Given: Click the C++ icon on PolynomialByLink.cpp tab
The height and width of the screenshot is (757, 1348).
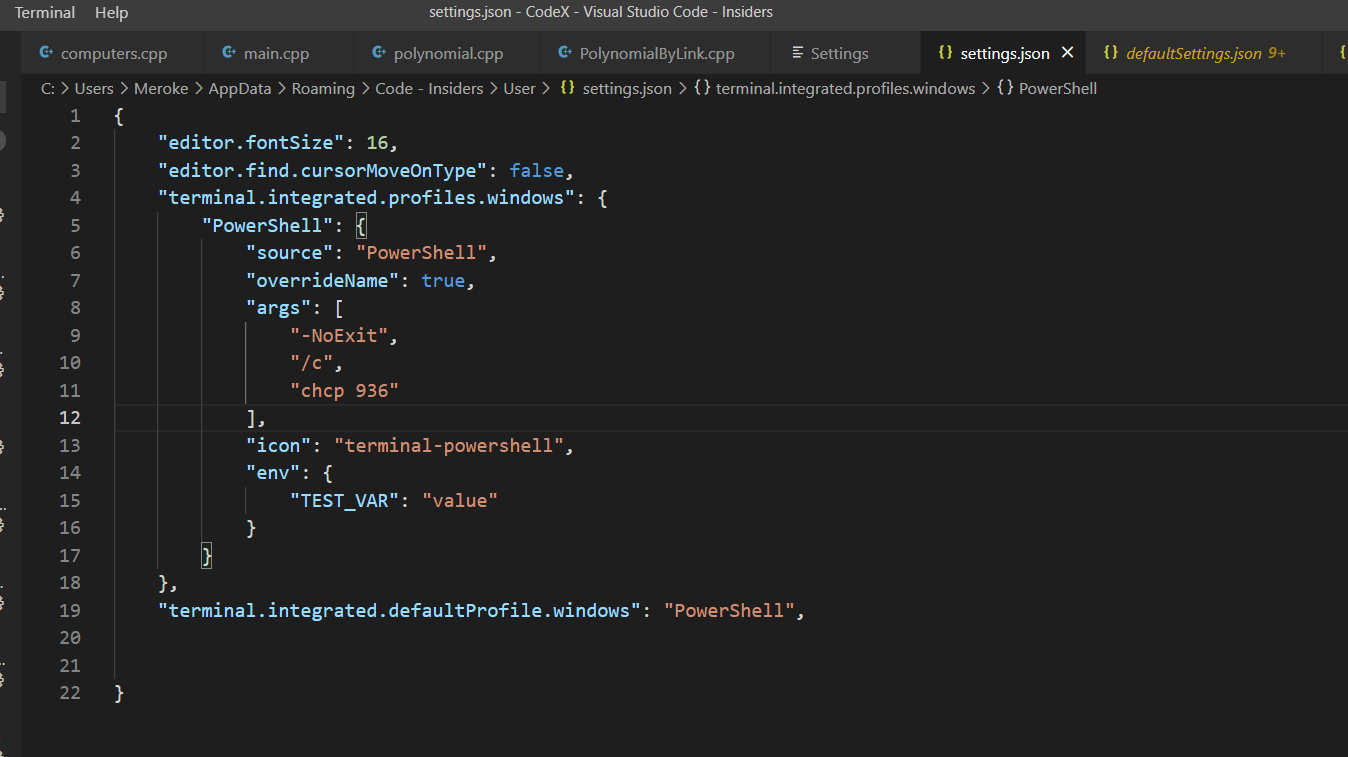Looking at the screenshot, I should 563,53.
